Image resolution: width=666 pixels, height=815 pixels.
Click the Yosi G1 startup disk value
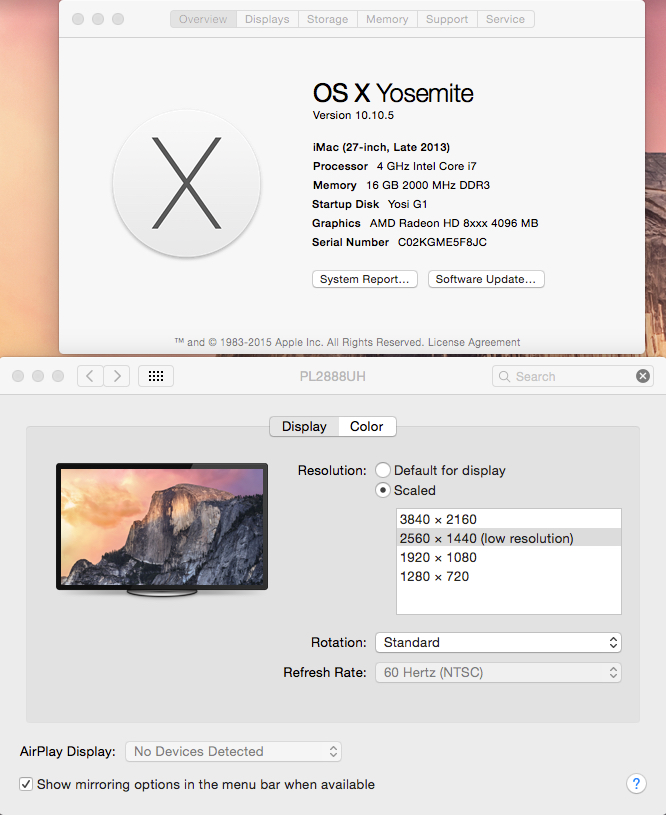coord(407,204)
